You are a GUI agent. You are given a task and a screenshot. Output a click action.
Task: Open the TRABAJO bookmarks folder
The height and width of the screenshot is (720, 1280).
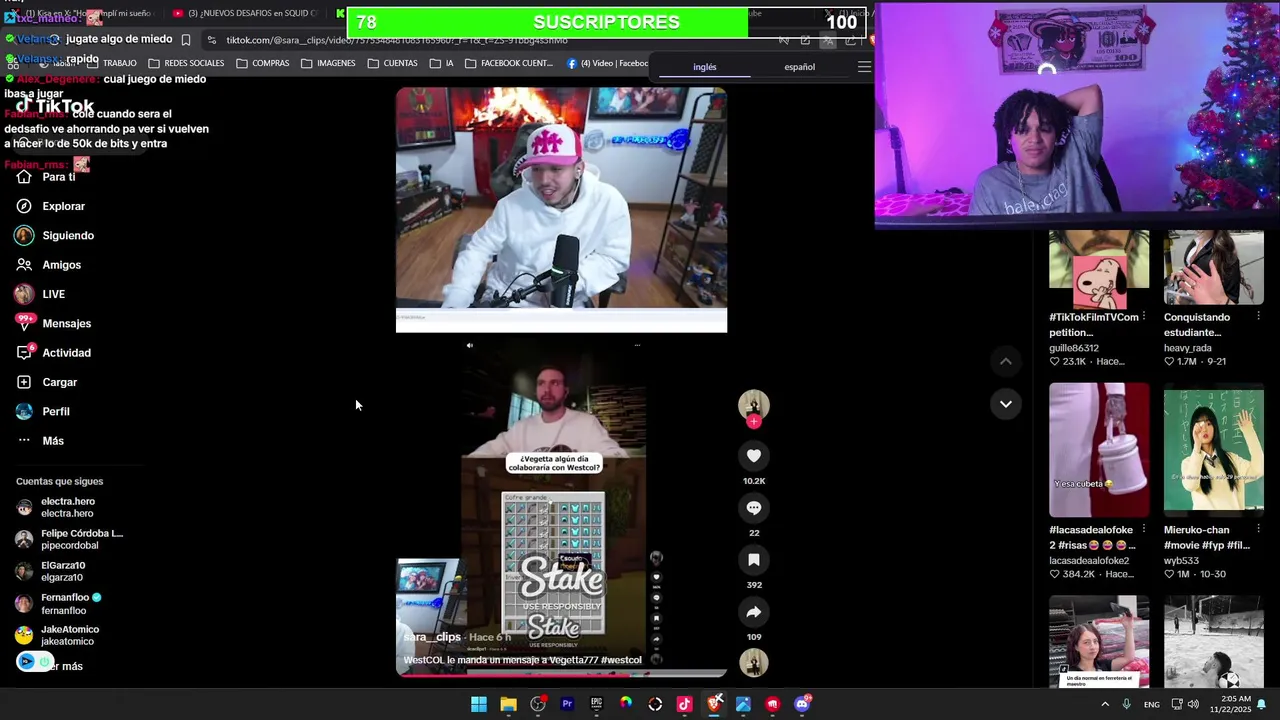click(112, 63)
